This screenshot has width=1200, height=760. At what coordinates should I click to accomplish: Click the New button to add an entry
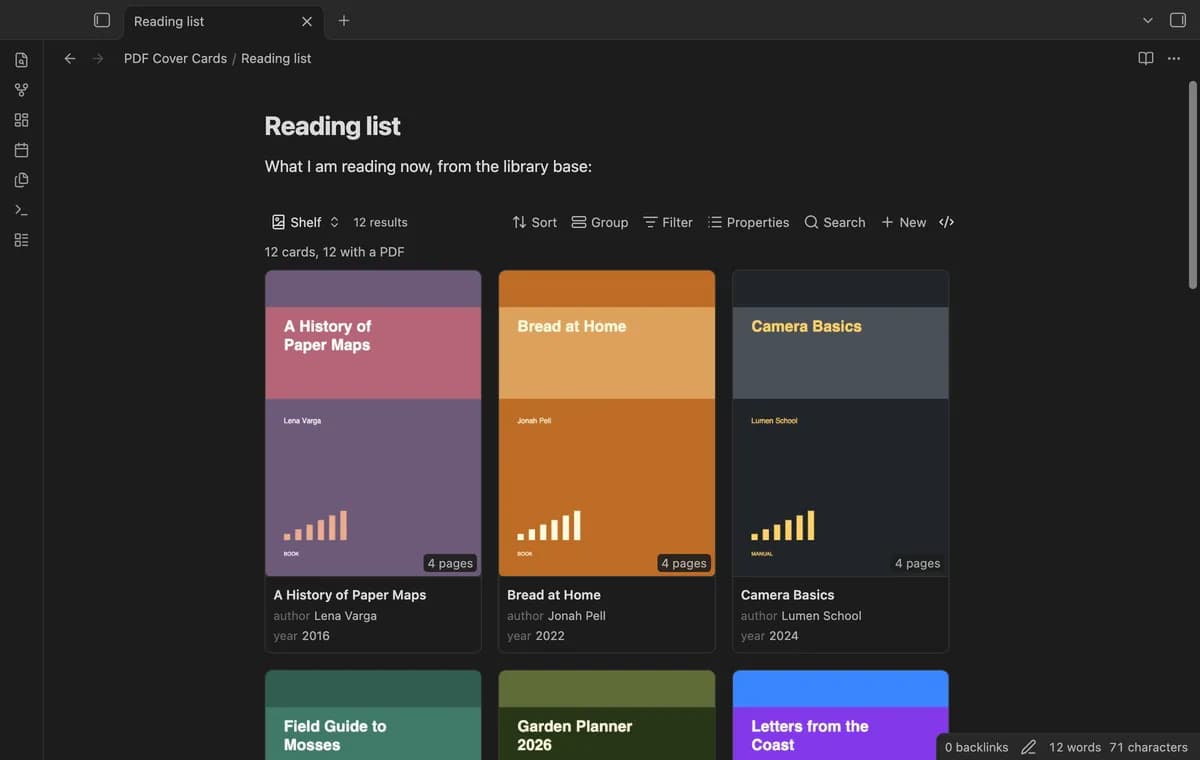click(x=904, y=222)
